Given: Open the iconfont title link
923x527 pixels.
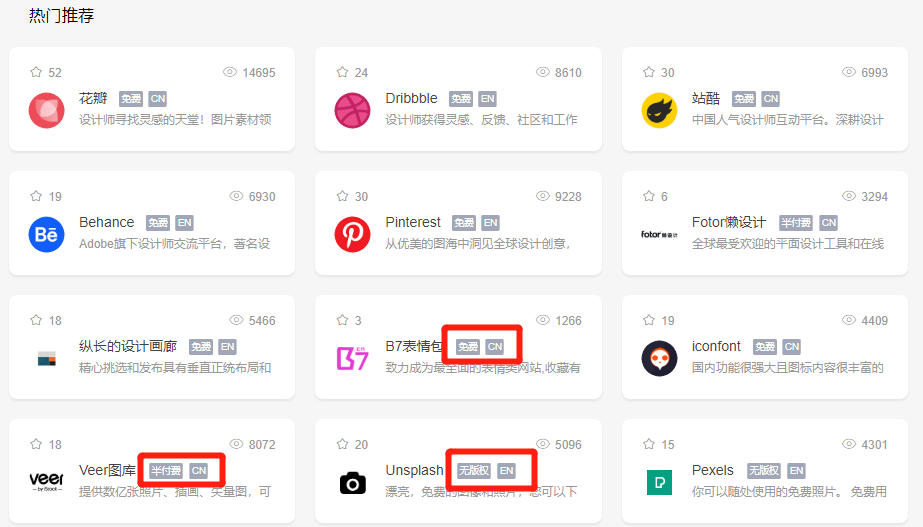Looking at the screenshot, I should coord(716,346).
